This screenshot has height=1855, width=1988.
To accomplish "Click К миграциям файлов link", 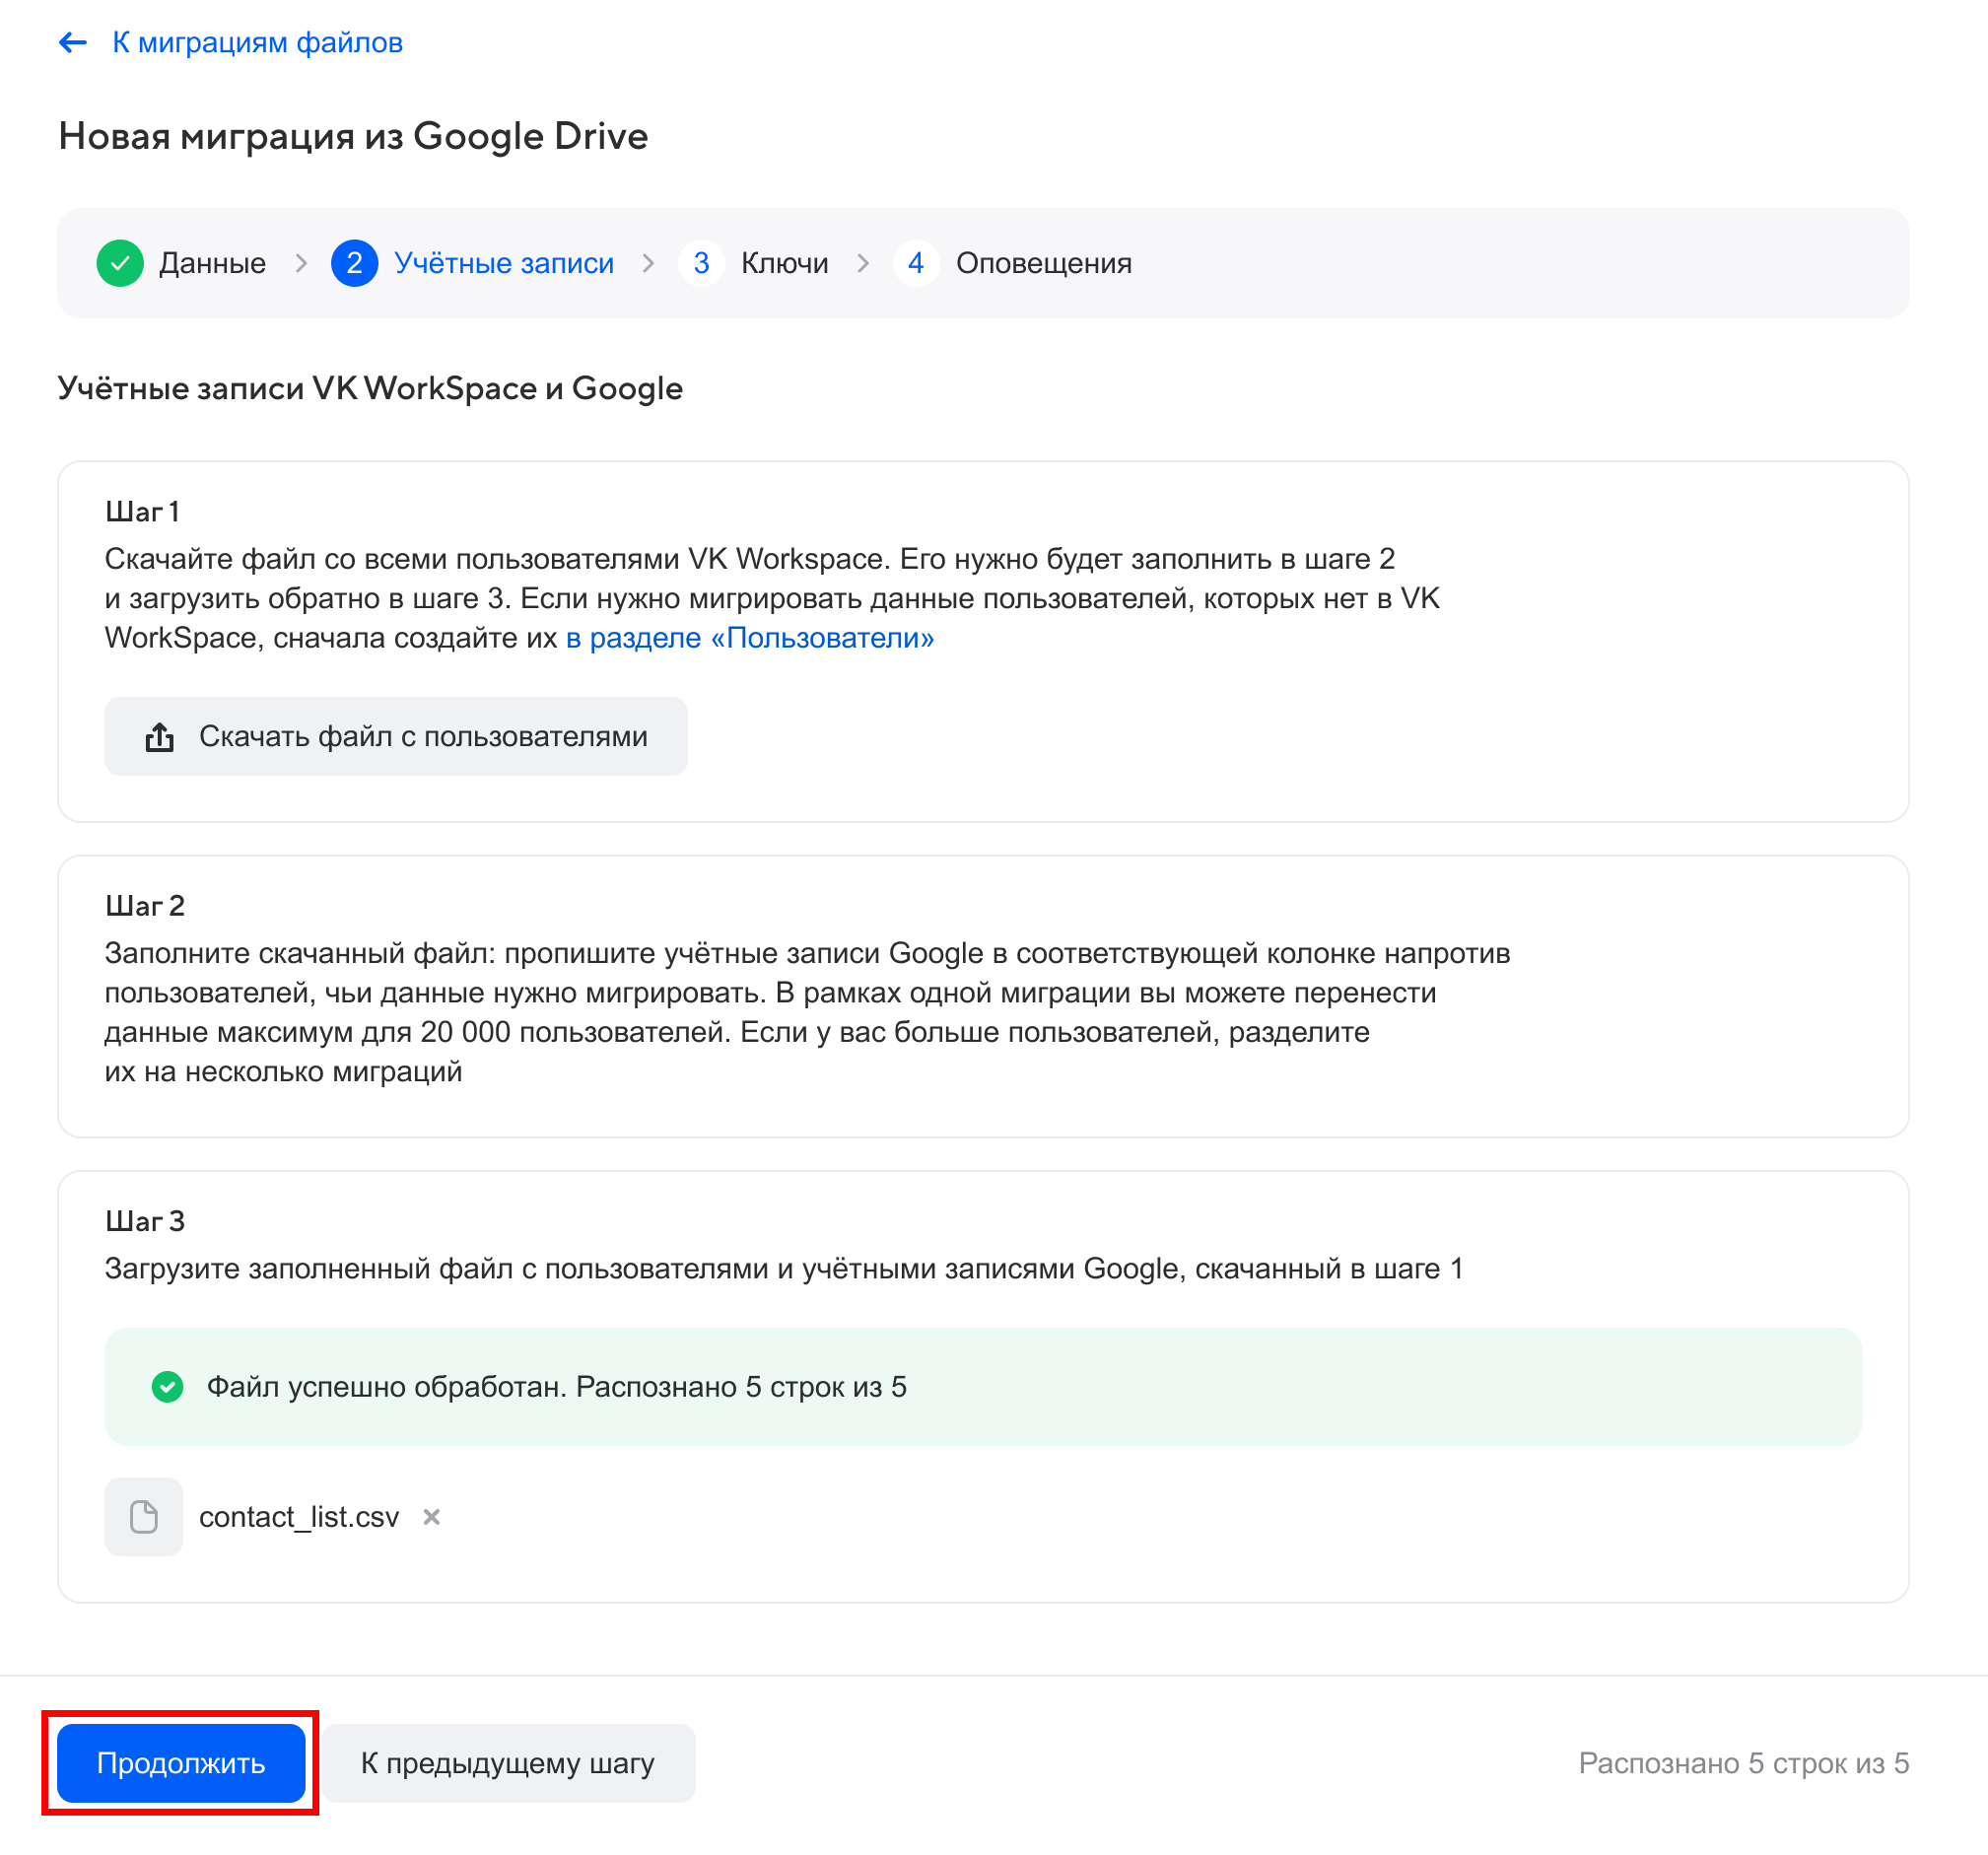I will pos(258,41).
